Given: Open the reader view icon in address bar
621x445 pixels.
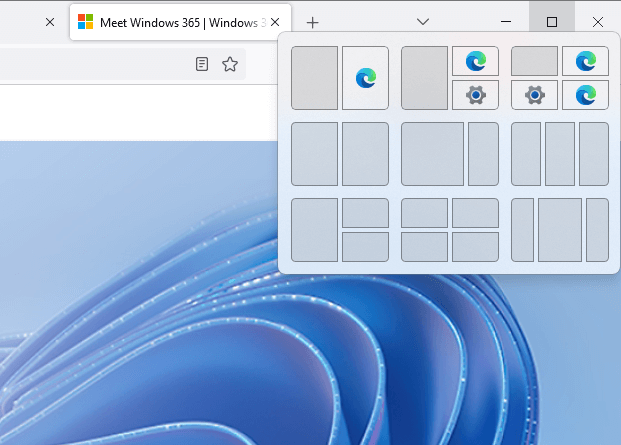Looking at the screenshot, I should tap(202, 64).
